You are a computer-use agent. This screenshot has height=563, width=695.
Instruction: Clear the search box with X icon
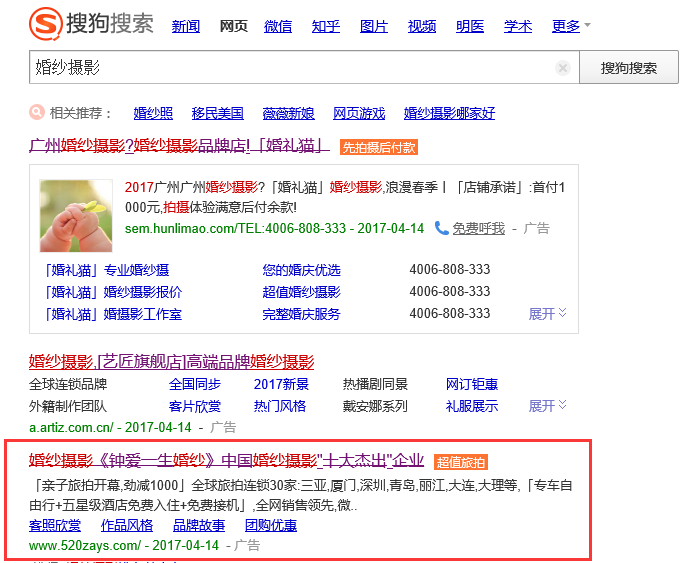[x=563, y=68]
